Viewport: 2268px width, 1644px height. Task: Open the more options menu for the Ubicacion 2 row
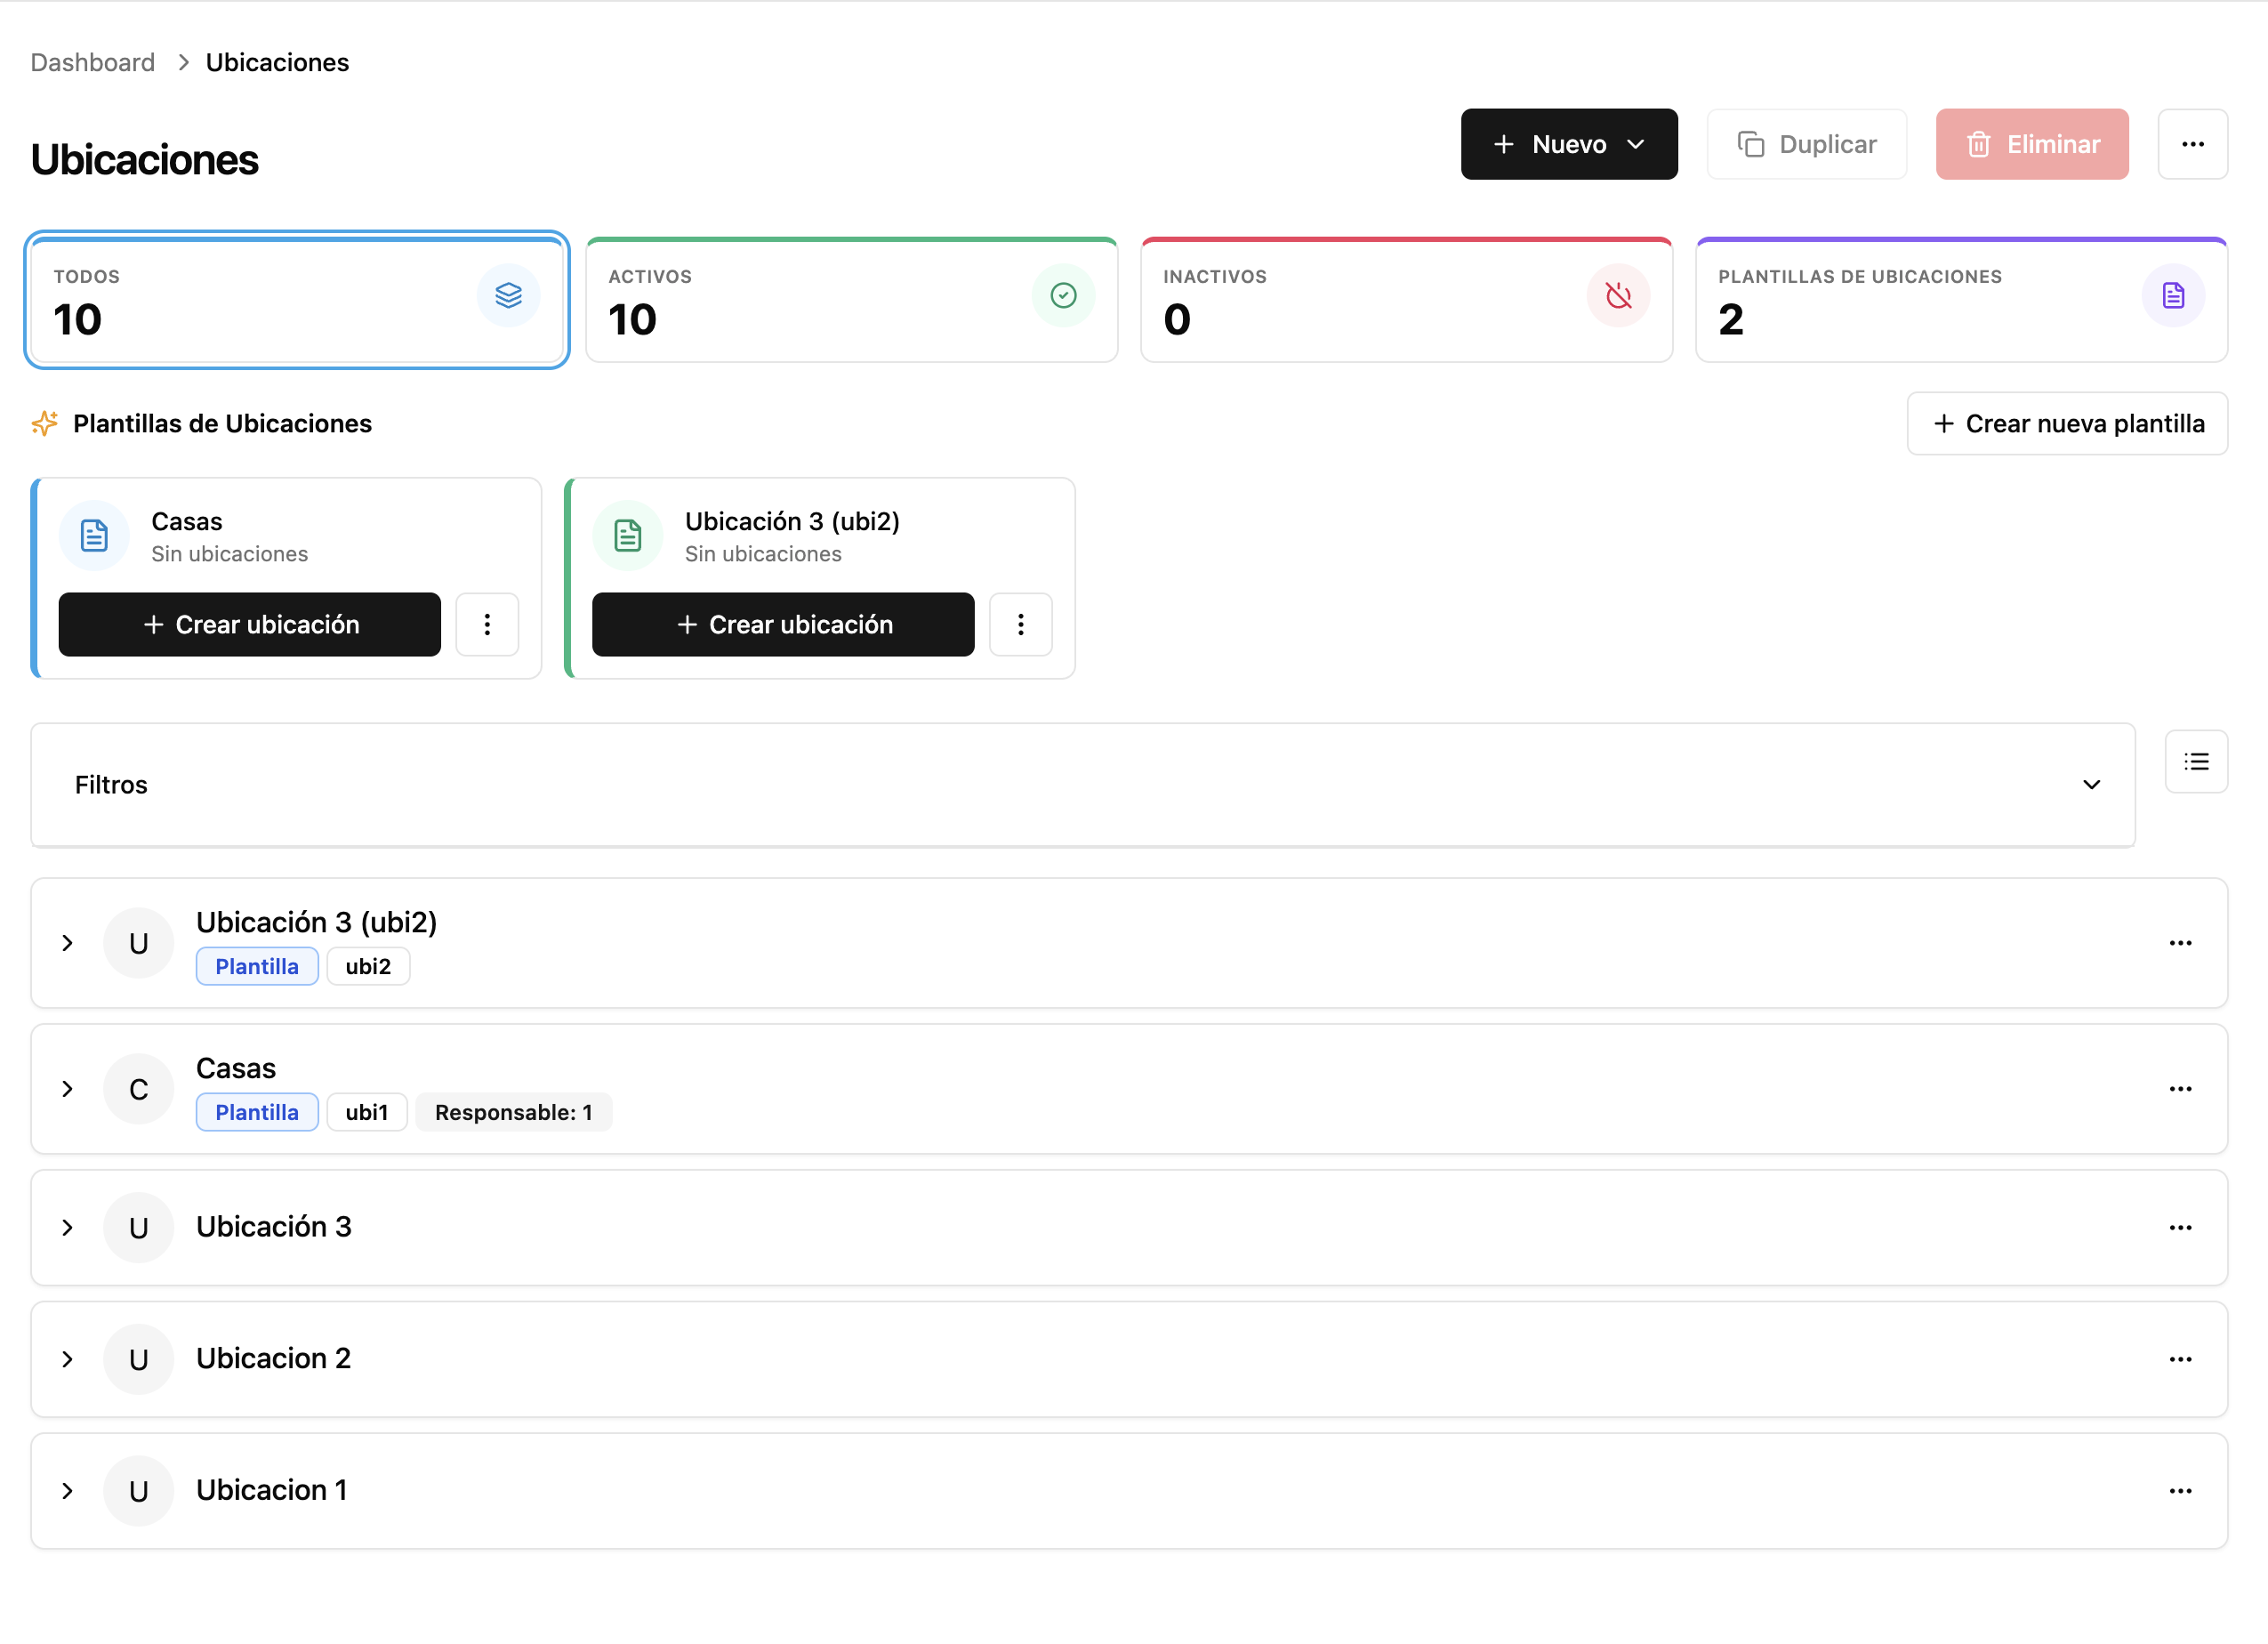(2180, 1360)
